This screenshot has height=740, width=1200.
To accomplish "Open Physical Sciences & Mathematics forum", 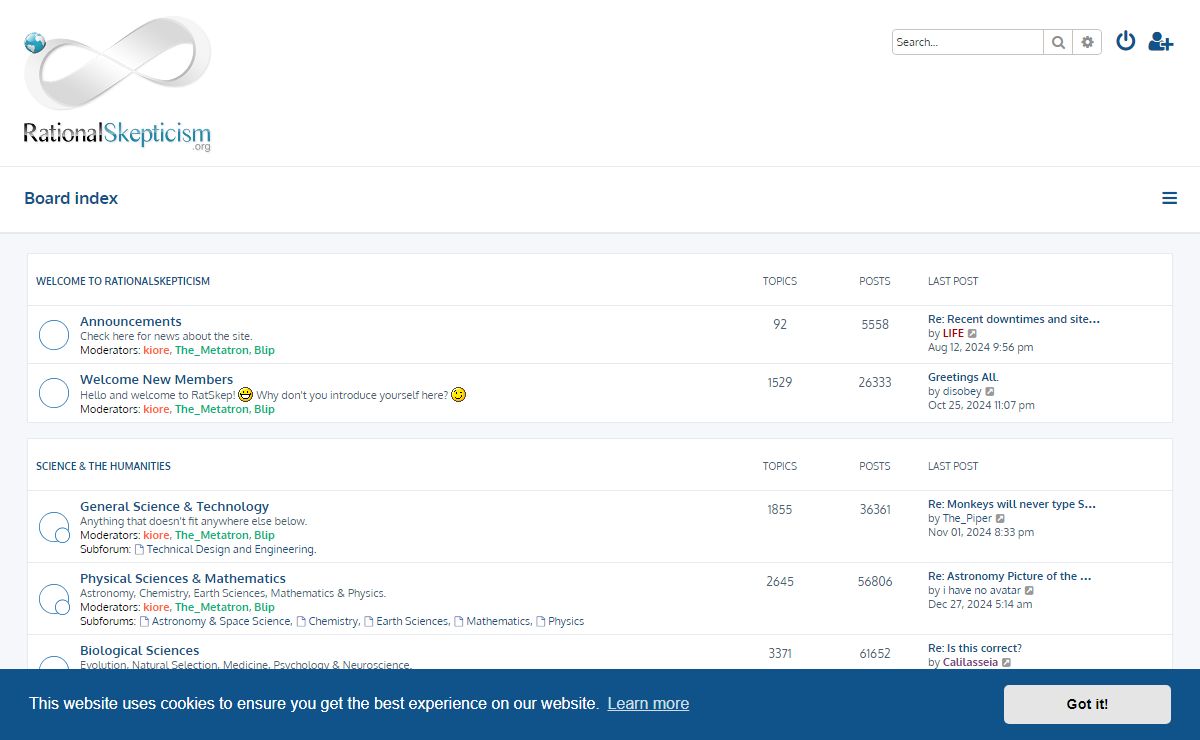I will click(183, 579).
